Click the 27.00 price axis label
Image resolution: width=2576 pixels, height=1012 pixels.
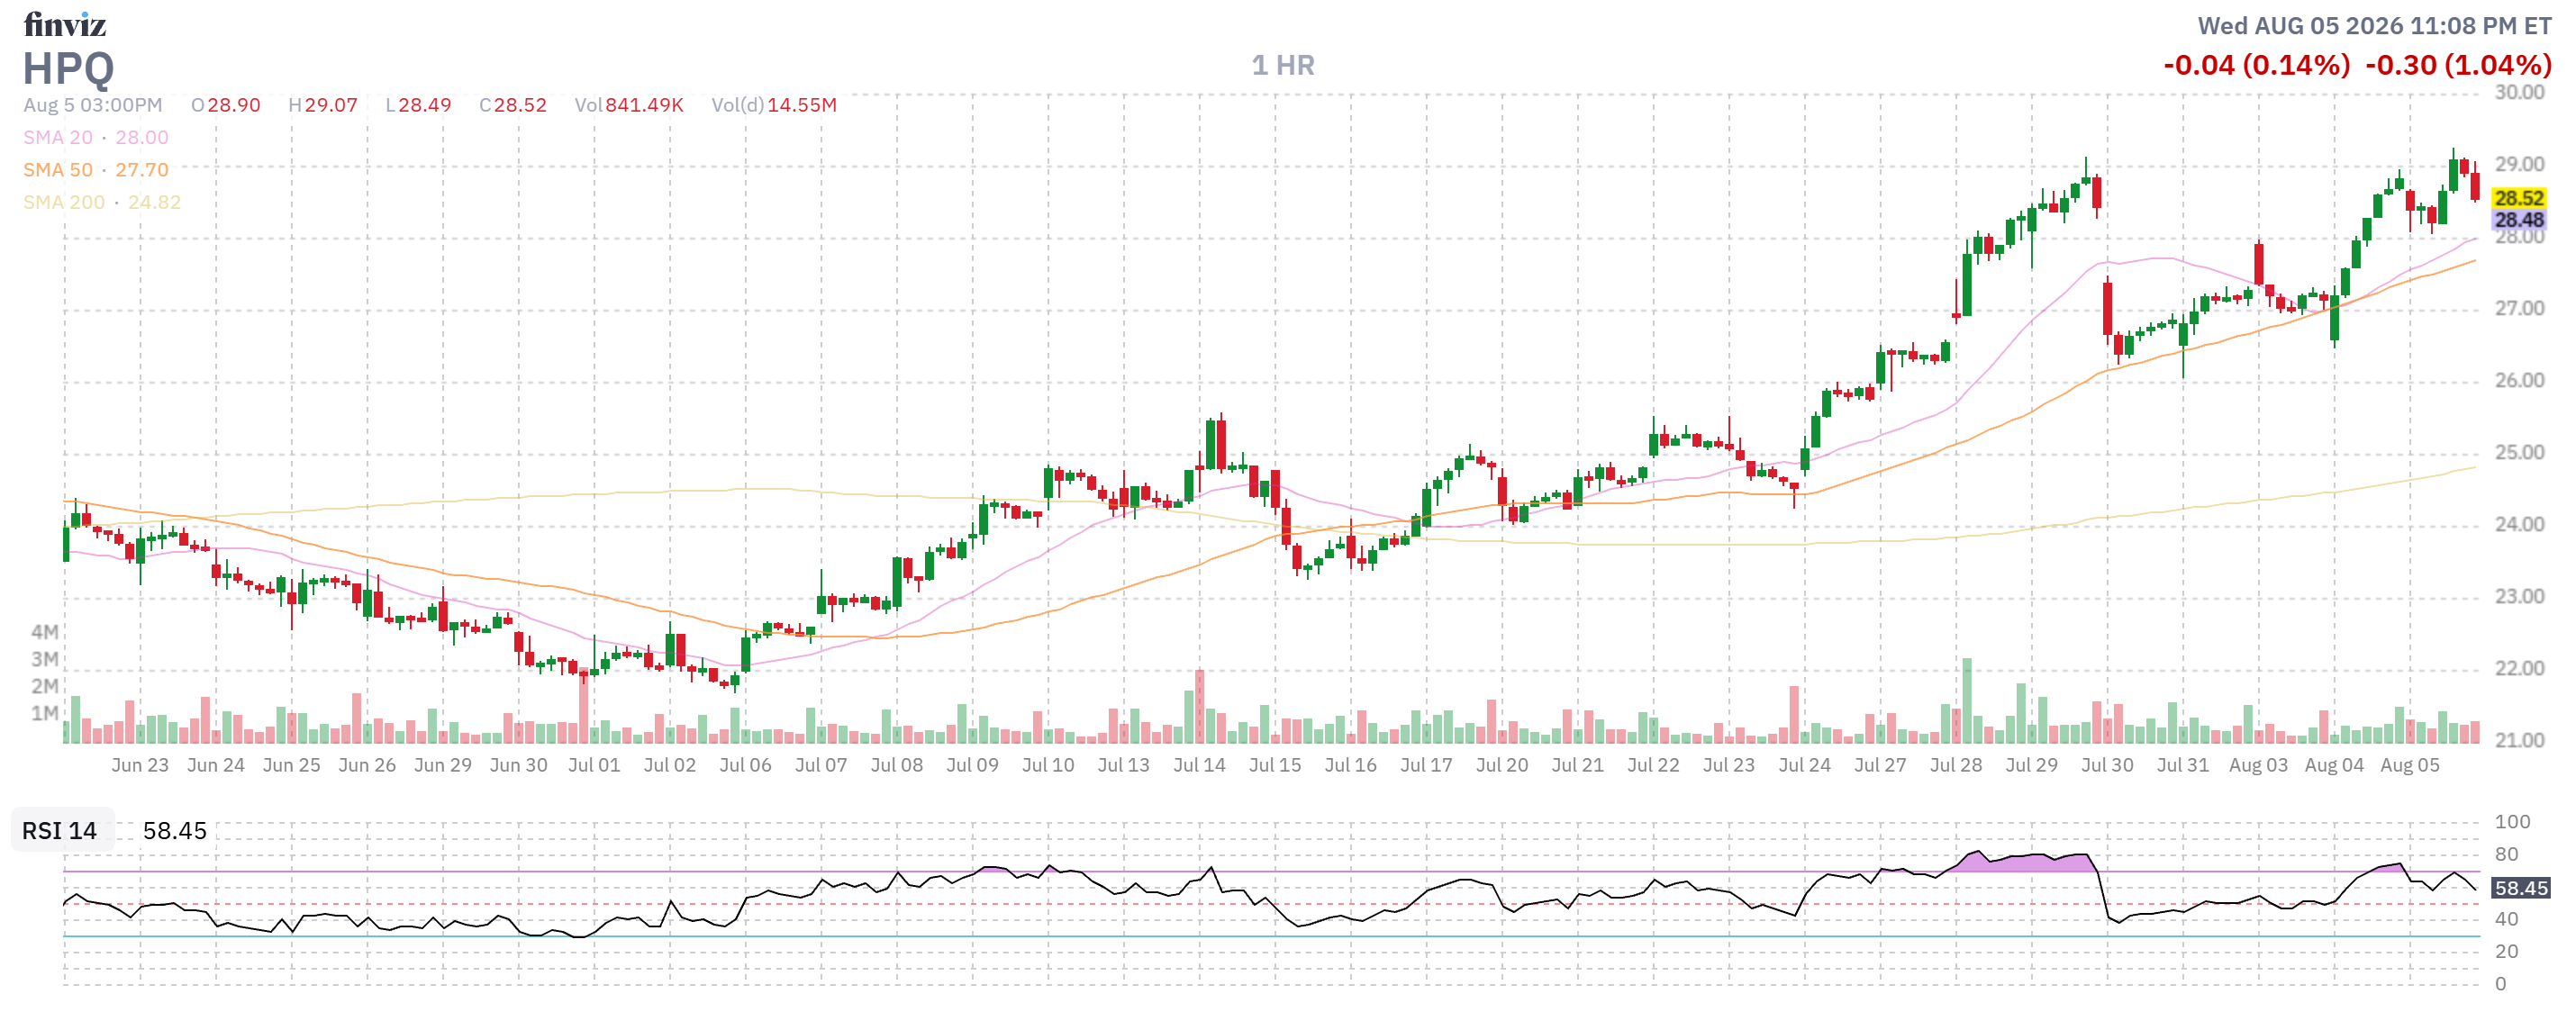click(x=2519, y=308)
